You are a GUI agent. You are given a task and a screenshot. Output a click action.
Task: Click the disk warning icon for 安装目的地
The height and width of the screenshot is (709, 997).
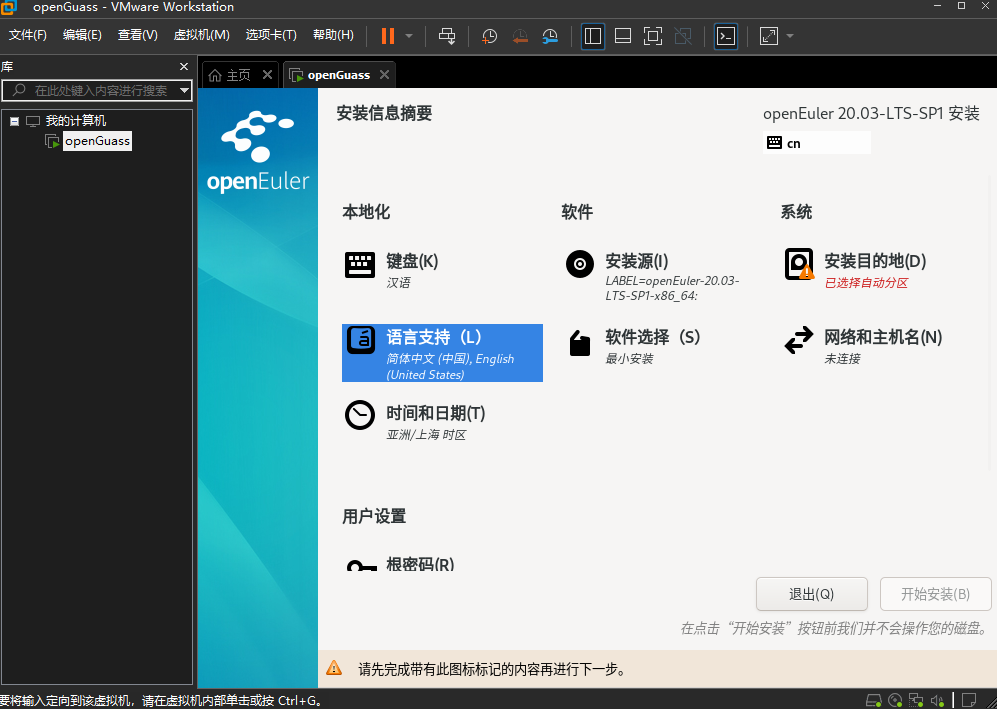(x=799, y=264)
